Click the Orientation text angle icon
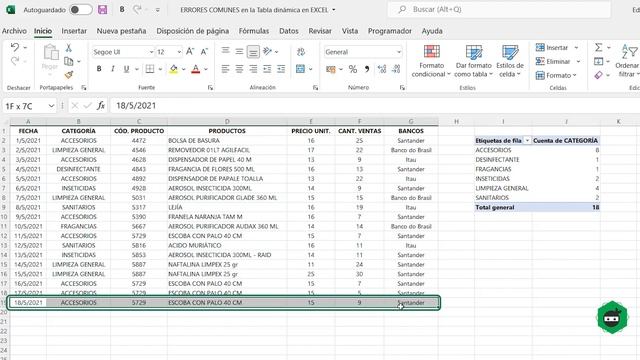 coord(268,51)
